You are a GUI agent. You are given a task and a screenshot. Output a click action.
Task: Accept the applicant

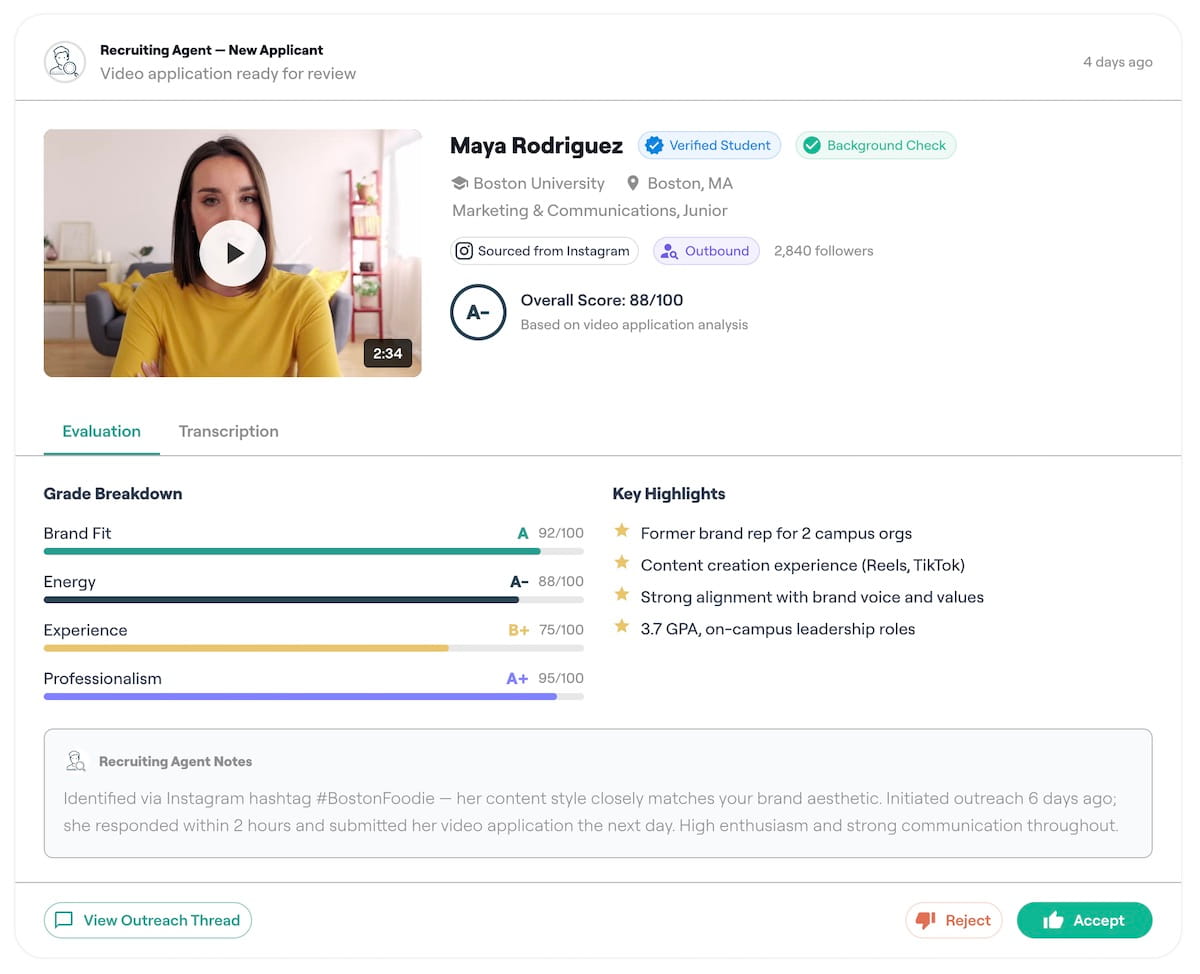1084,921
